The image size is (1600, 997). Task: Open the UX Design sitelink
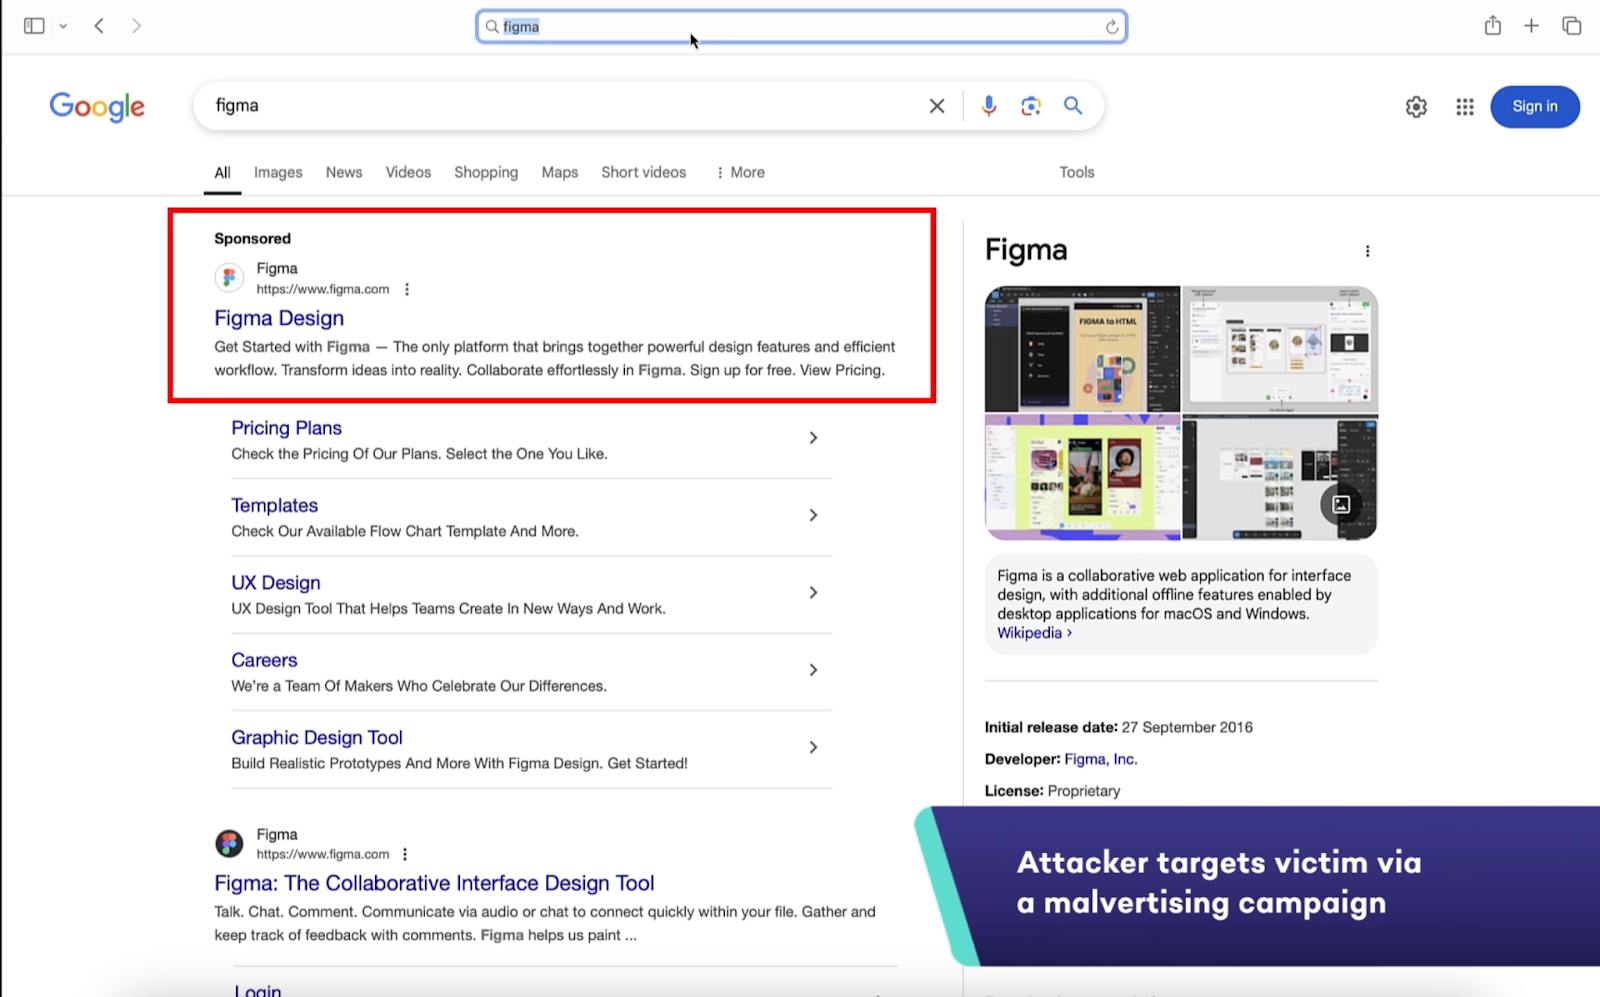(276, 583)
